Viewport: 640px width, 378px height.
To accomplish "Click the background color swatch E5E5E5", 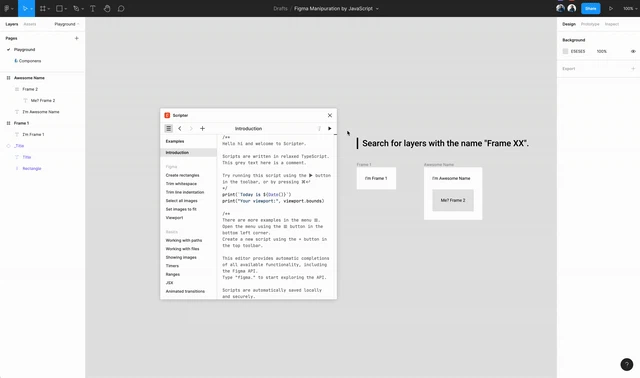I will coord(565,51).
